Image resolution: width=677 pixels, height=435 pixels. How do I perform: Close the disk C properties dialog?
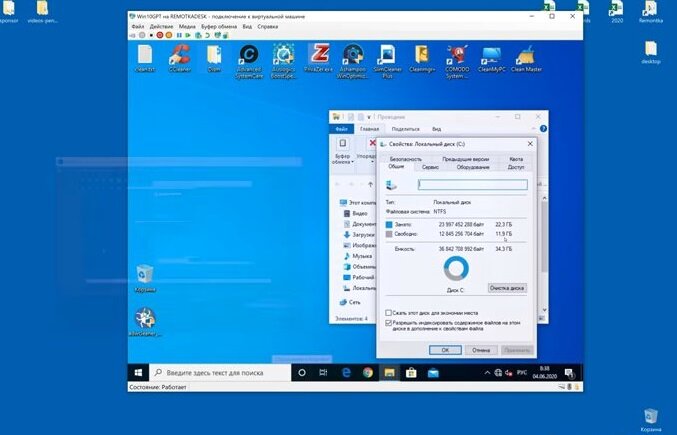click(530, 144)
